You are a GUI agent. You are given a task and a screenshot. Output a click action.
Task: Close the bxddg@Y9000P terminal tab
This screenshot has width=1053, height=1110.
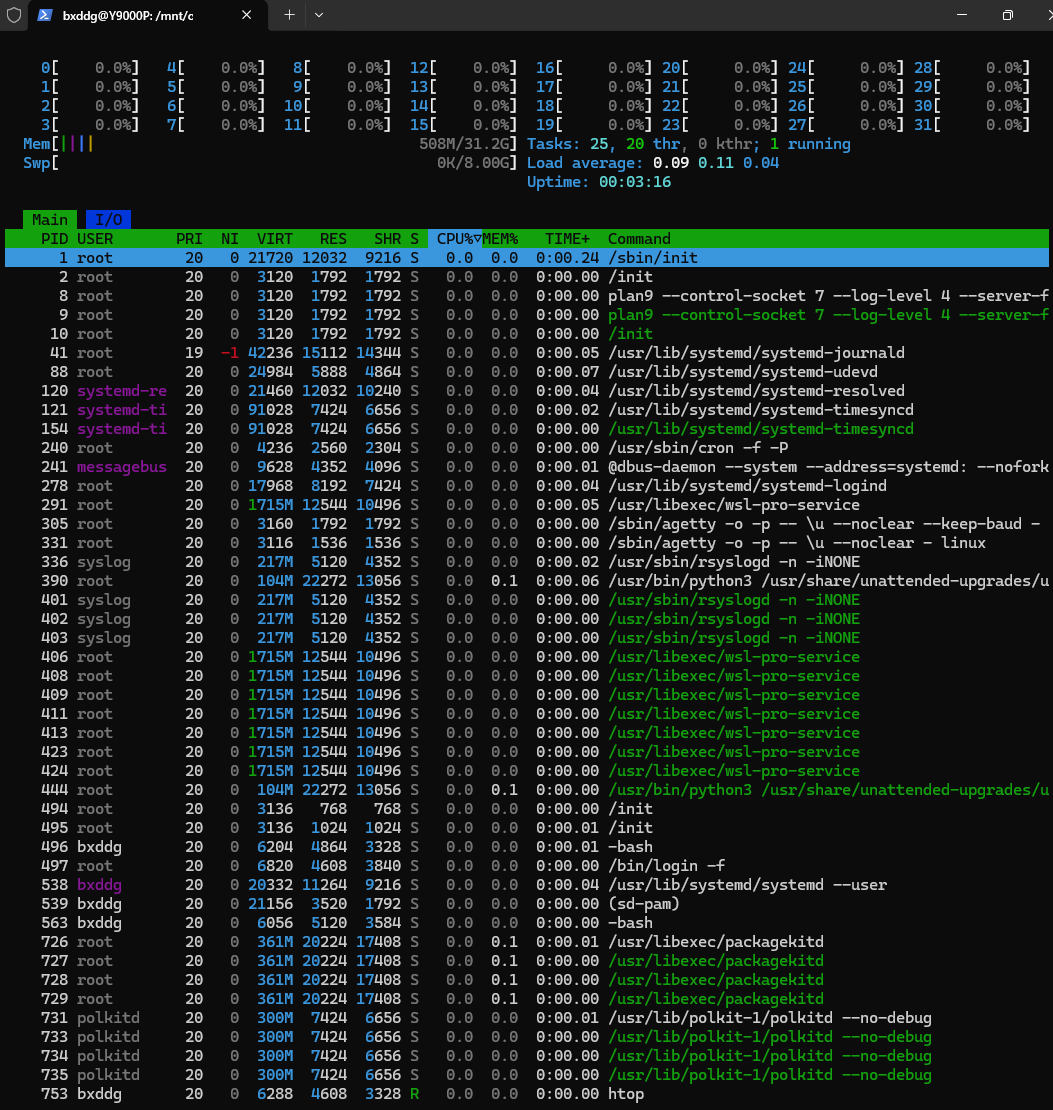click(243, 15)
